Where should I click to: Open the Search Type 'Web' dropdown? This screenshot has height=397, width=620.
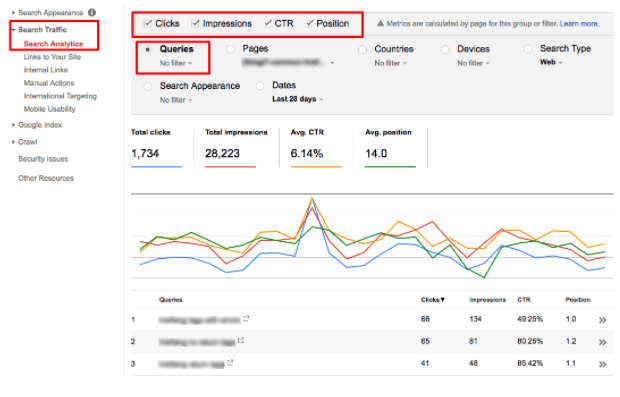[551, 62]
